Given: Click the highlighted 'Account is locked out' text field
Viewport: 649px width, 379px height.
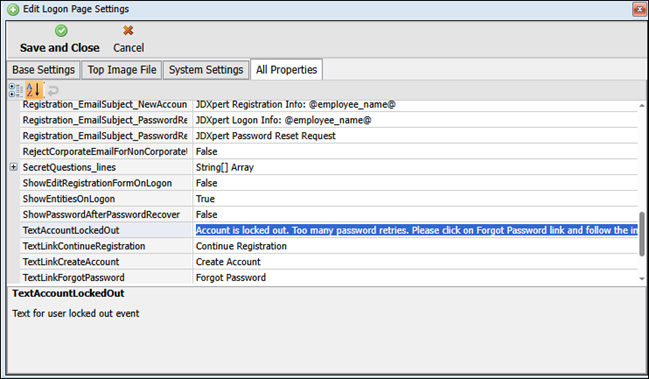Looking at the screenshot, I should 415,230.
